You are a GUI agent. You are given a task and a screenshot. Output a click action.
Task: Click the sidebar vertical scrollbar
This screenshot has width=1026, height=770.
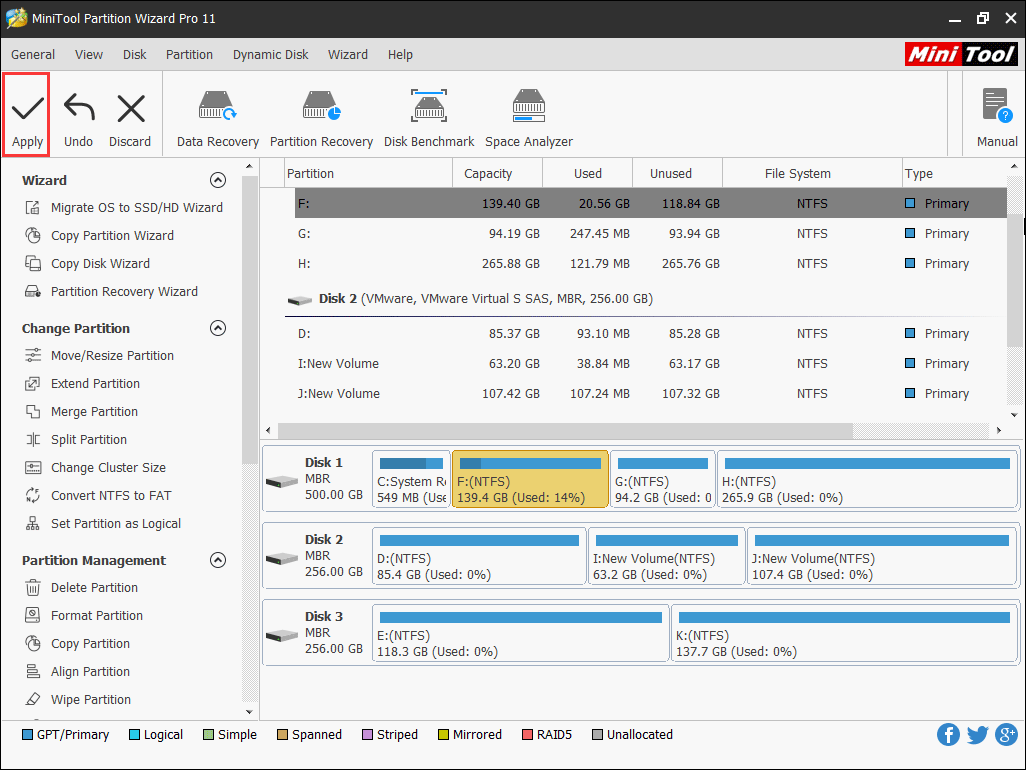coord(249,321)
